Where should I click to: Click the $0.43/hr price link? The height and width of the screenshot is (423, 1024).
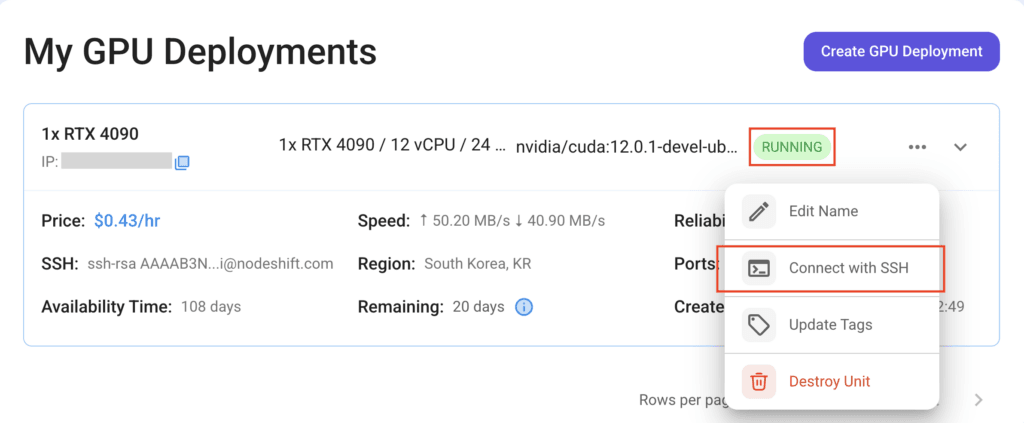point(127,221)
